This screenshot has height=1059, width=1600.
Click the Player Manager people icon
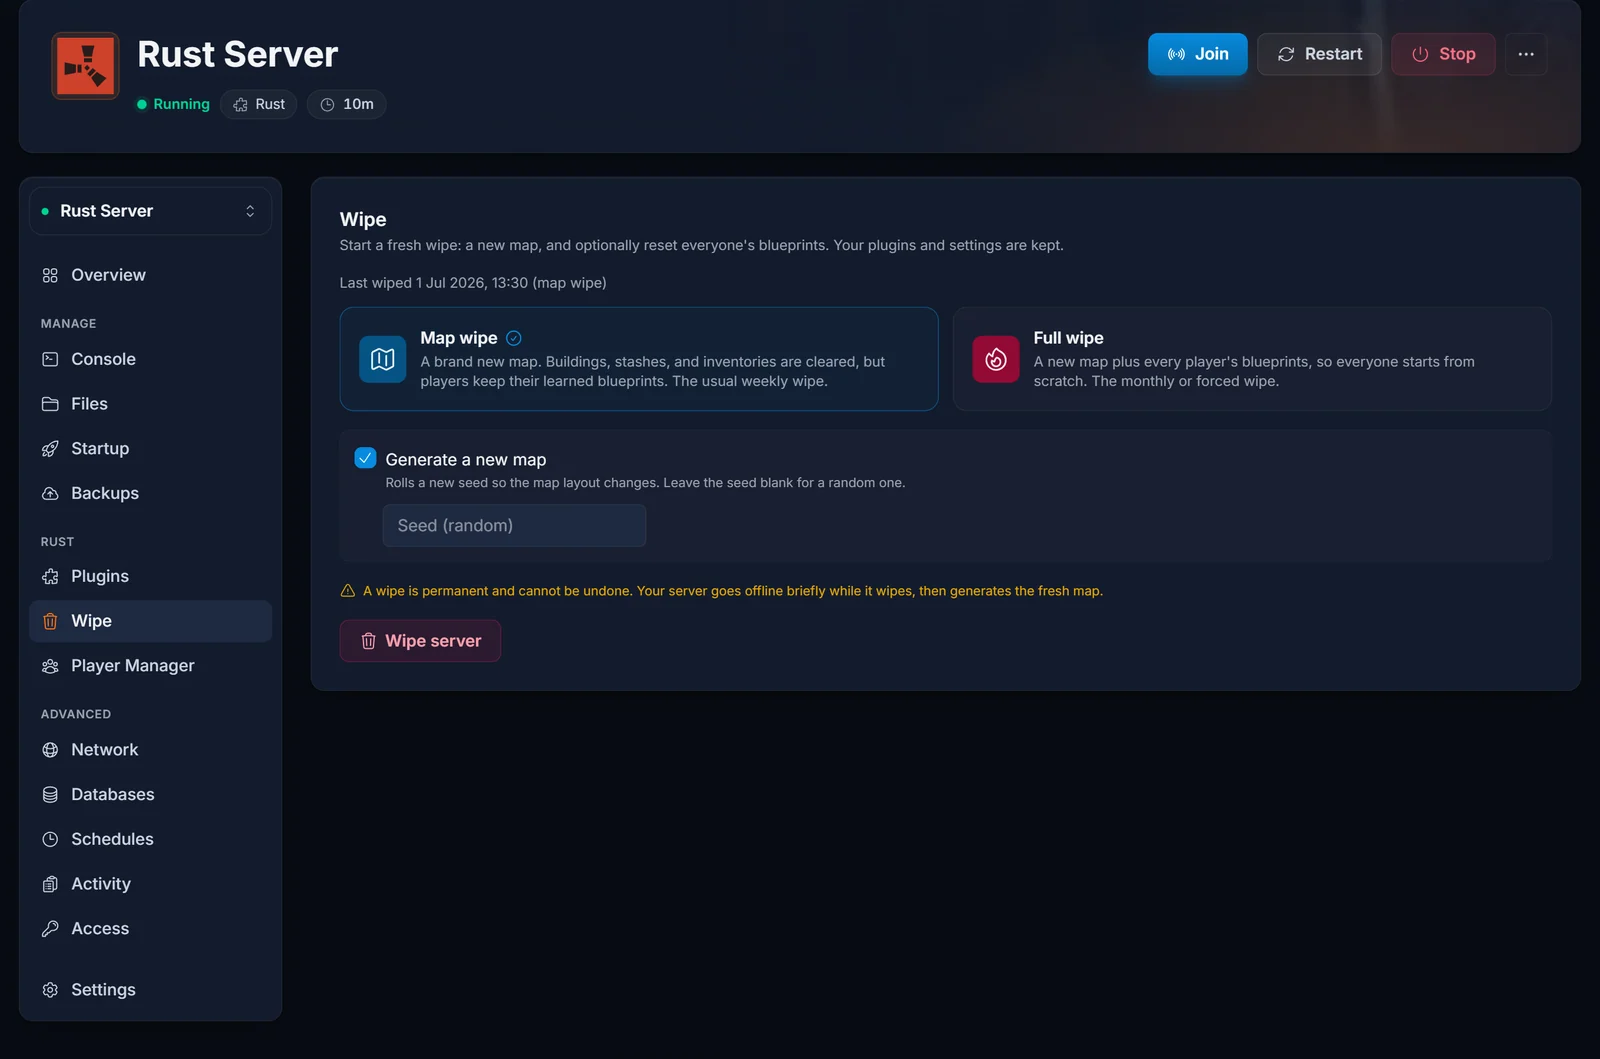pyautogui.click(x=50, y=666)
